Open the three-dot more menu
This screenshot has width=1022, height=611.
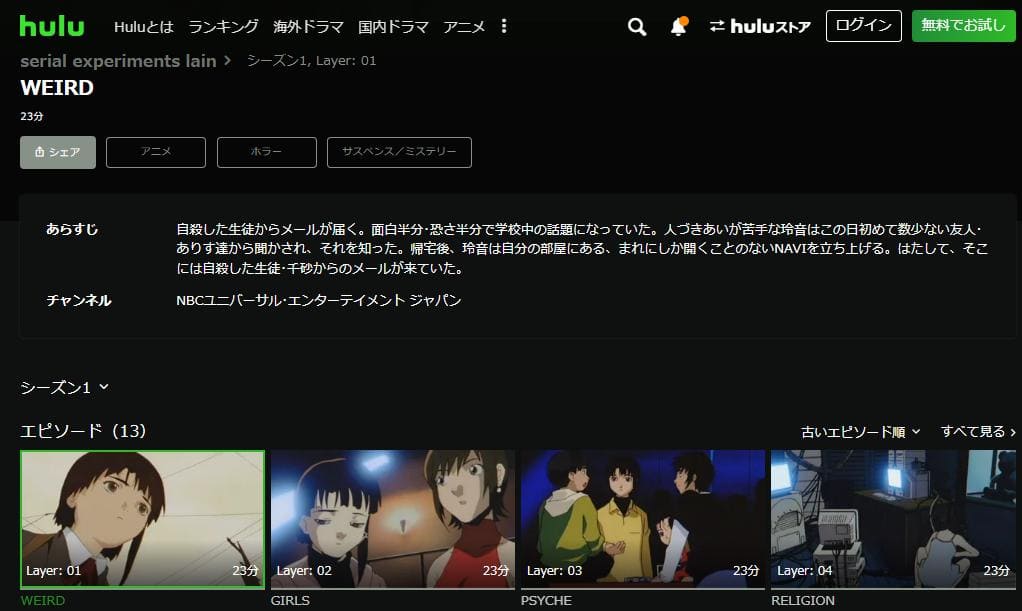tap(504, 26)
